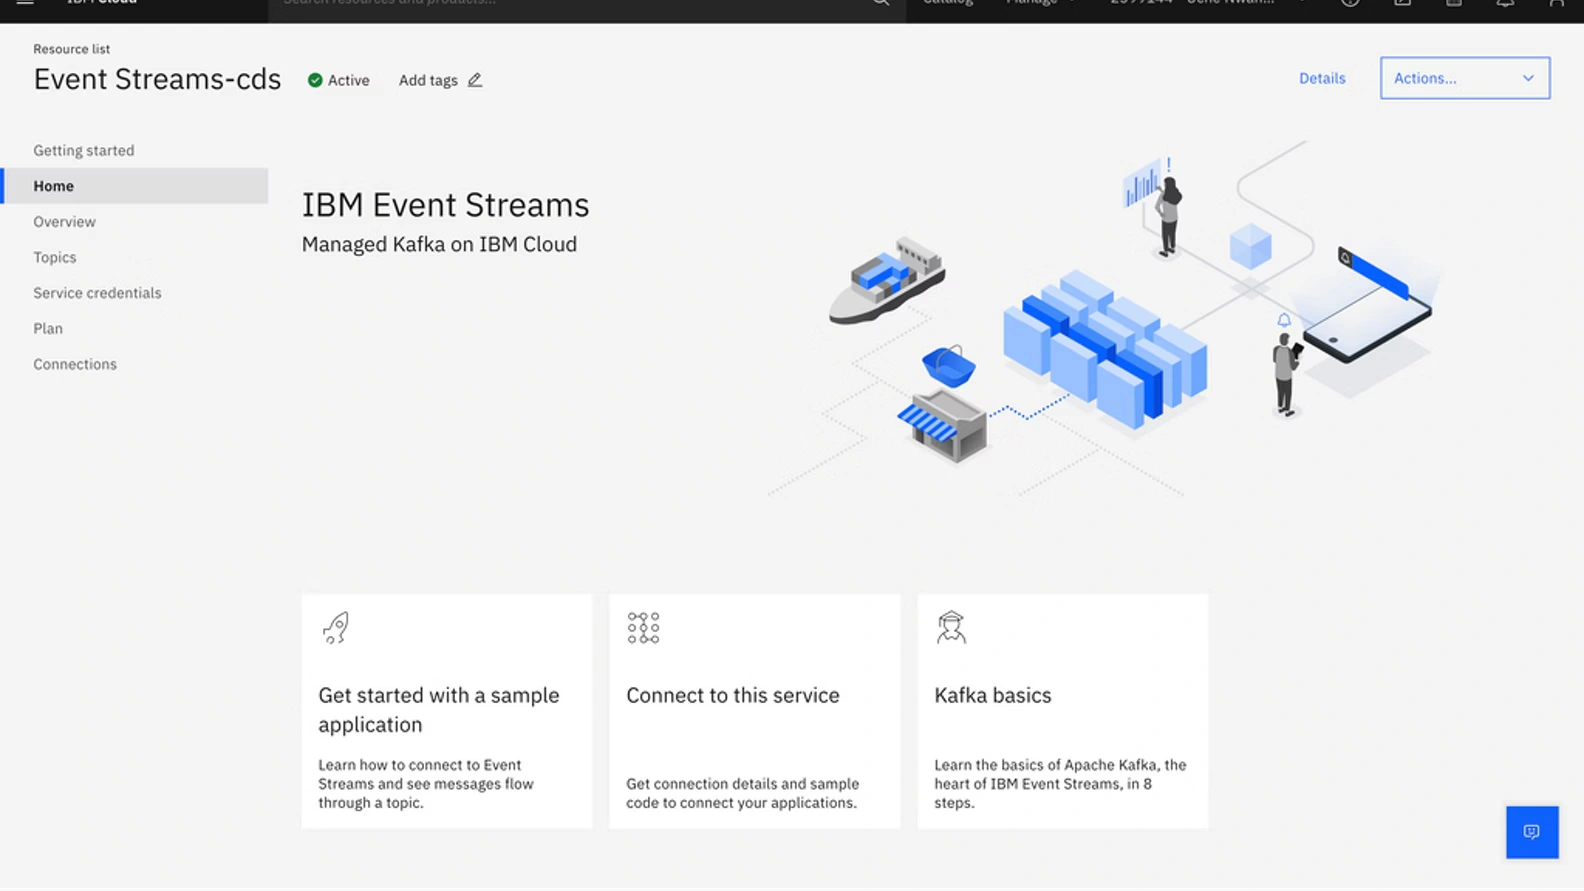Open the notifications bell in top bar
Viewport: 1584px width, 891px height.
[x=1505, y=3]
